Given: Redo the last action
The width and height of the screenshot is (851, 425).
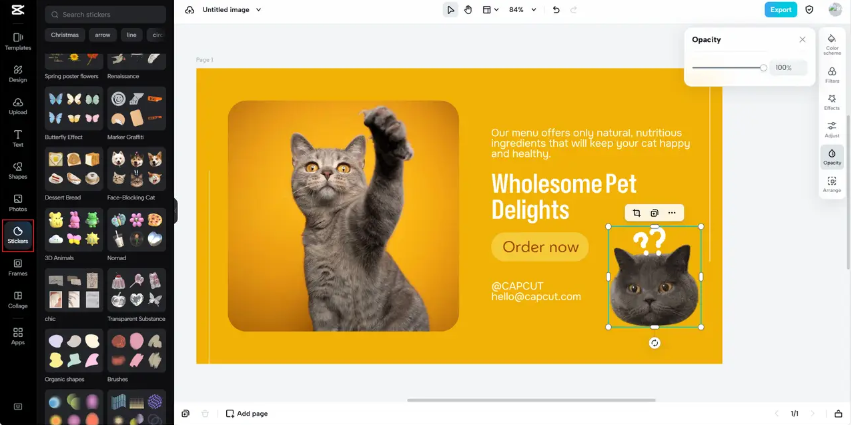Looking at the screenshot, I should pyautogui.click(x=574, y=10).
